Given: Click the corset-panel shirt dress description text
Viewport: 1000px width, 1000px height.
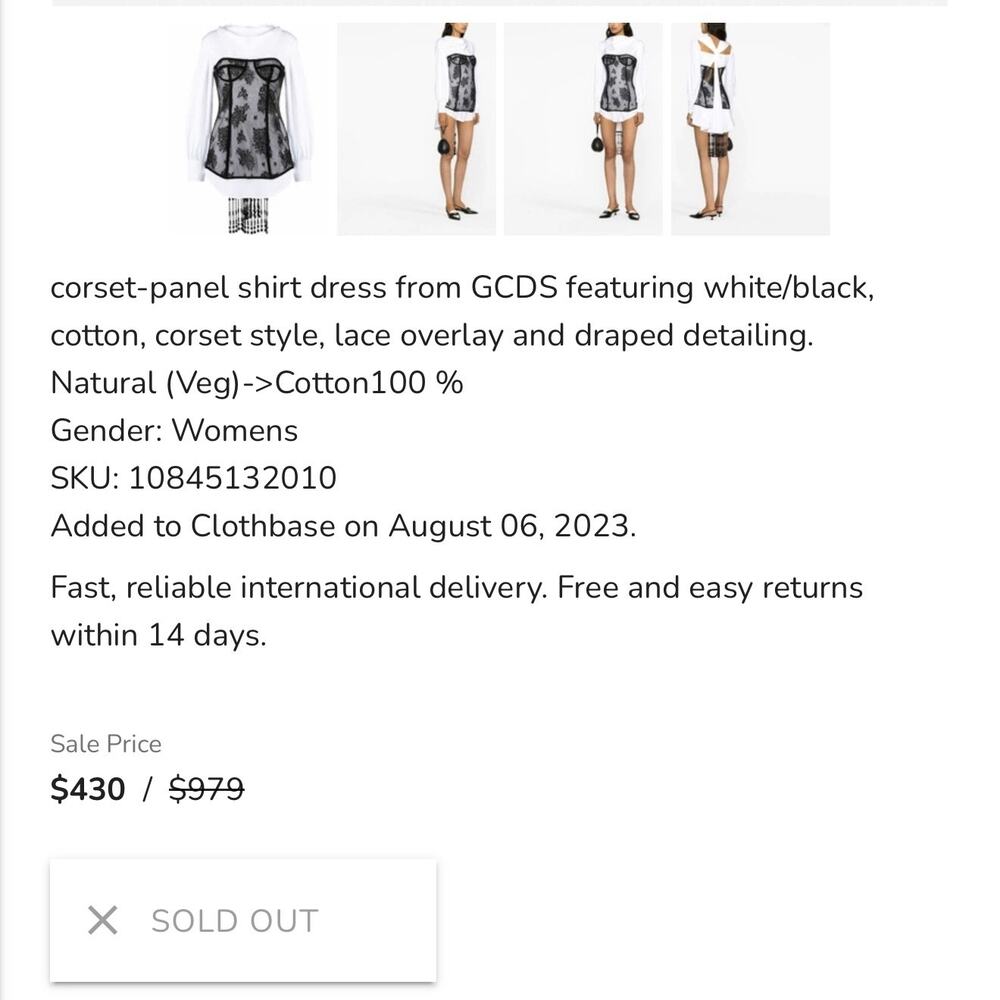Looking at the screenshot, I should pyautogui.click(x=462, y=311).
